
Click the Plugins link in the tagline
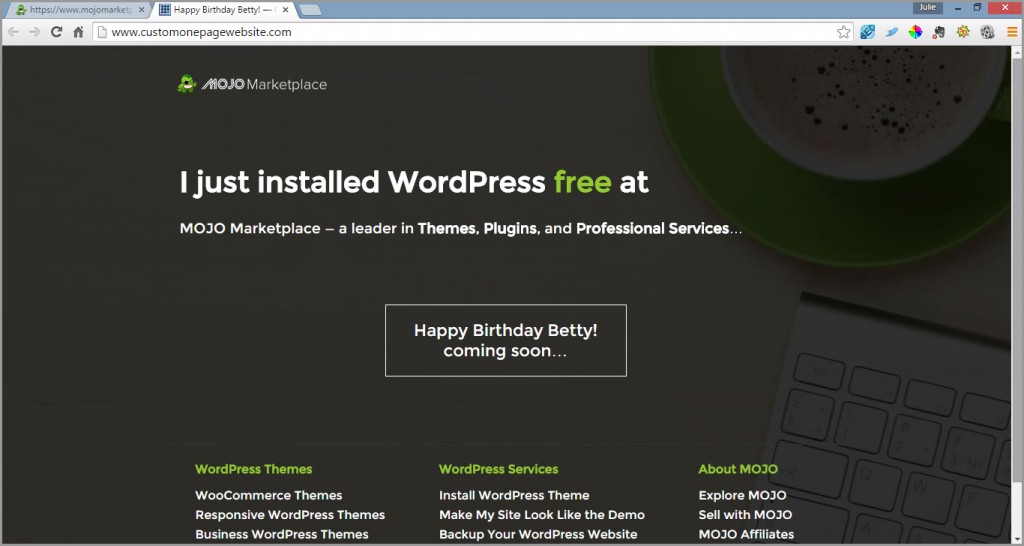(510, 229)
